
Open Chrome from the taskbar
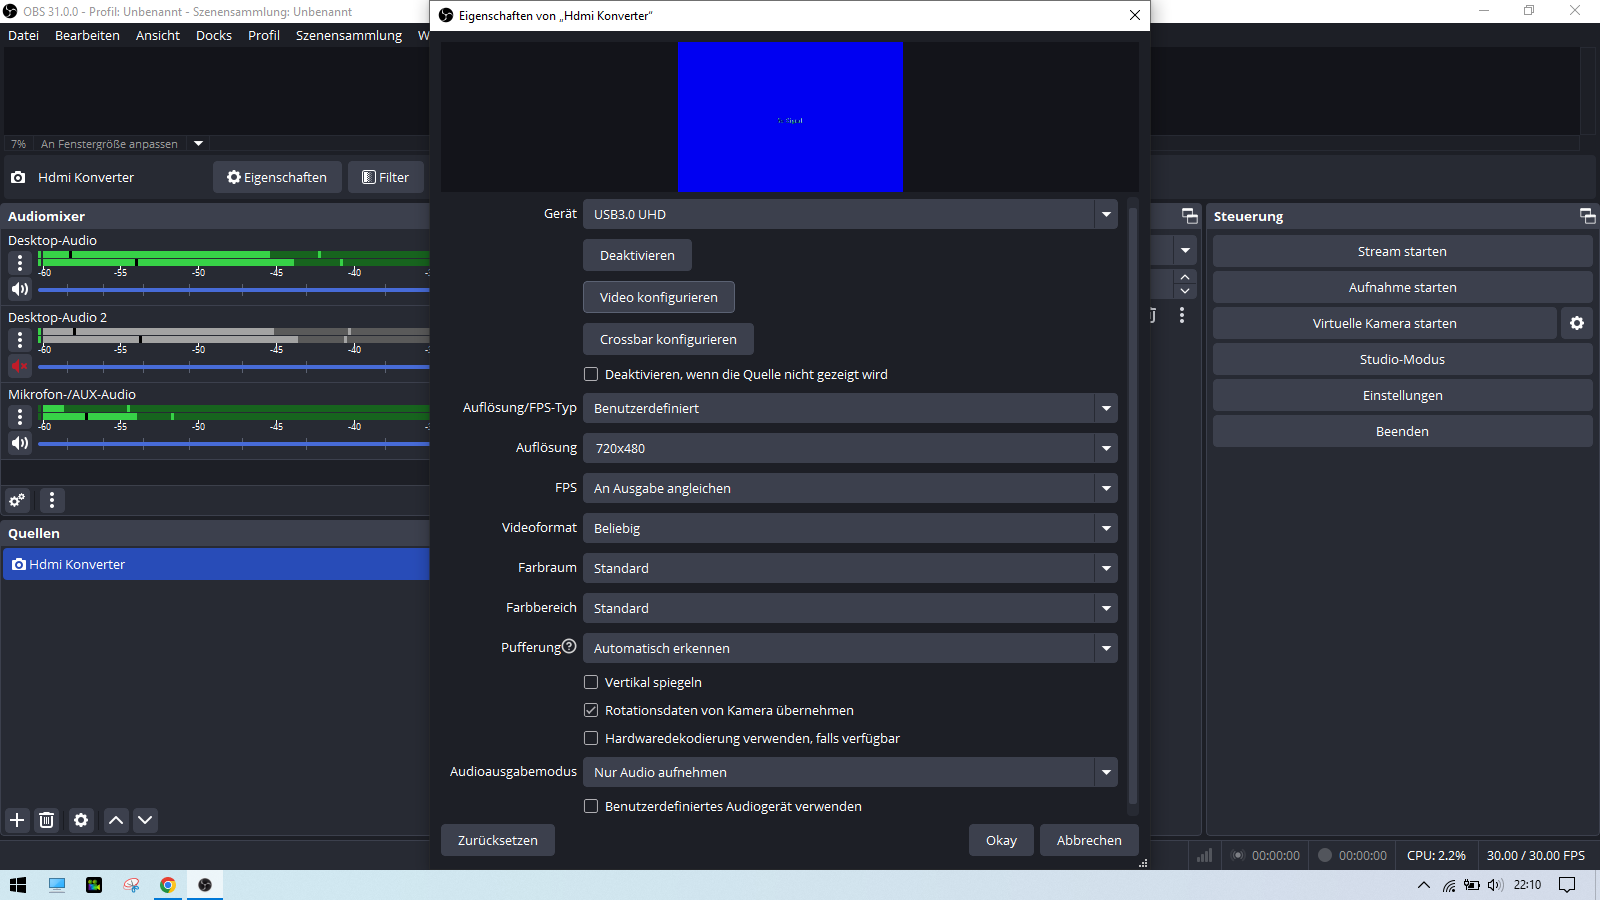[168, 885]
